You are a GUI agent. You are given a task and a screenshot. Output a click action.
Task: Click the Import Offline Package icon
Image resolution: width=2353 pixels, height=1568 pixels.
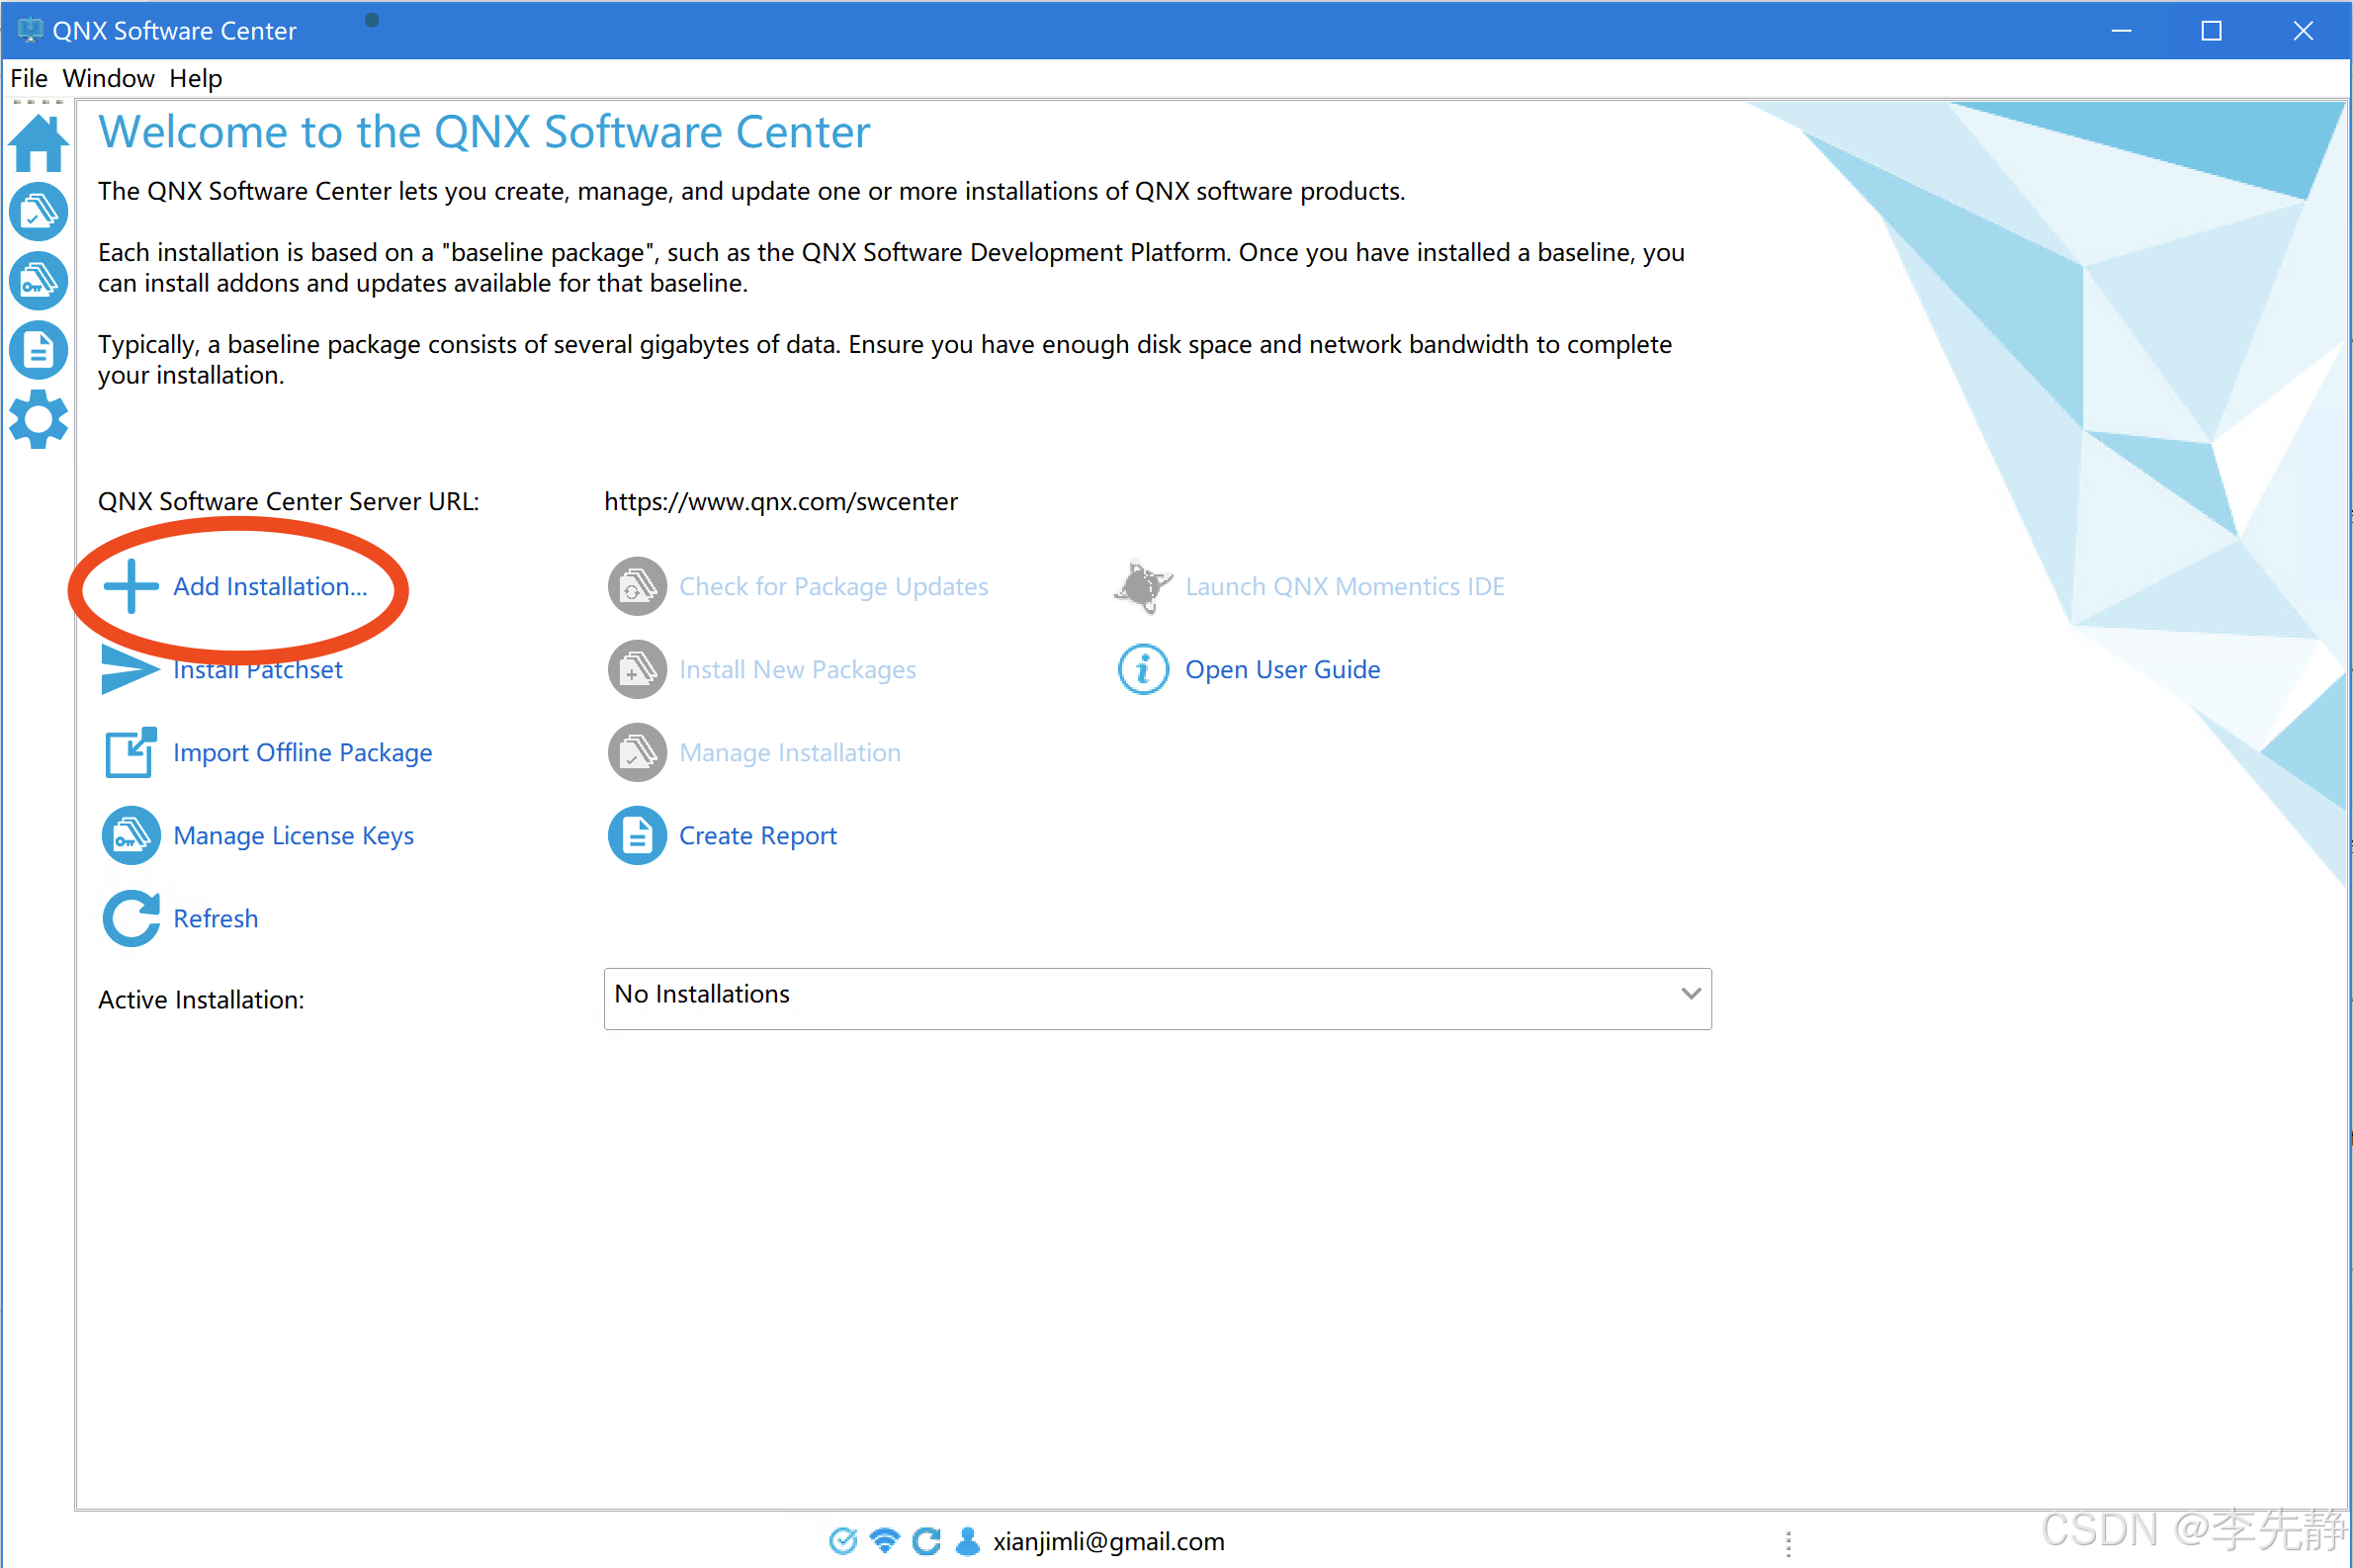131,752
